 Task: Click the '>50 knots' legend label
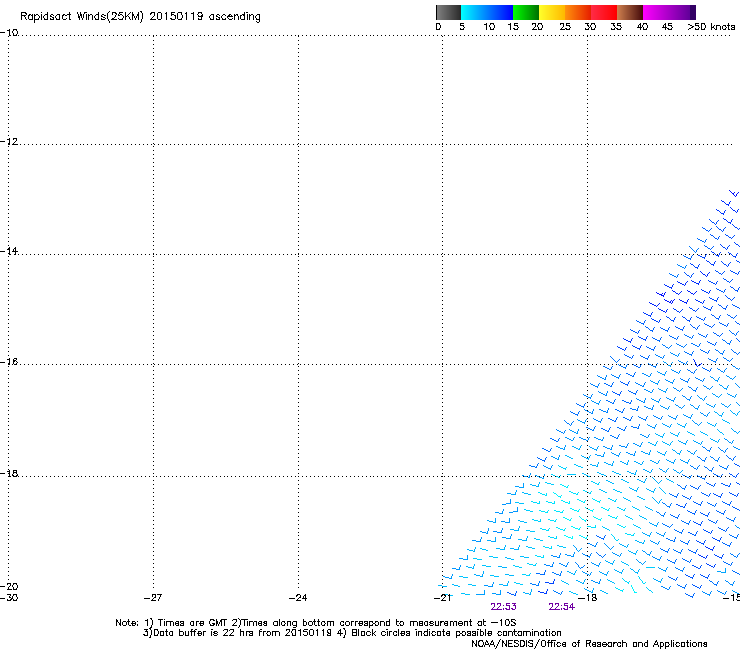[711, 26]
